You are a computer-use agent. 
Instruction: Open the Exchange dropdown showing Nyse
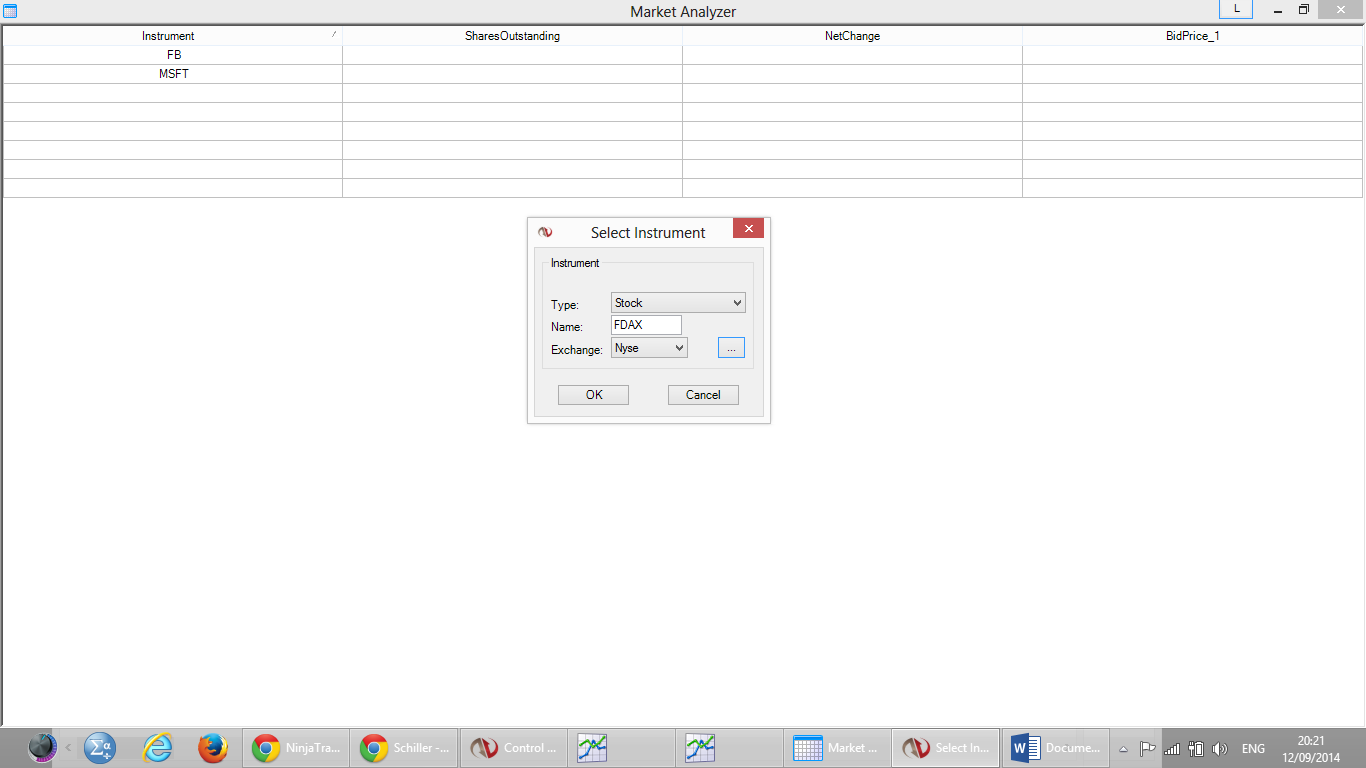click(x=649, y=348)
